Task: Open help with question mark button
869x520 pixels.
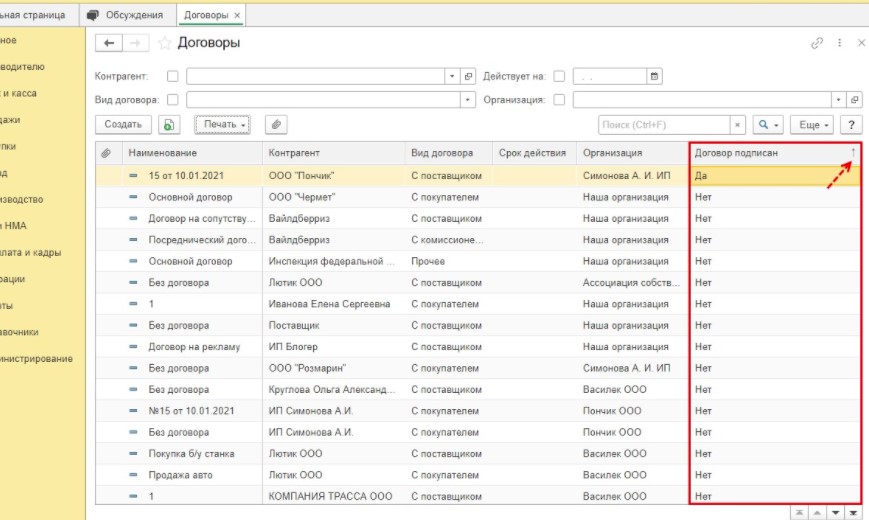Action: pos(851,125)
